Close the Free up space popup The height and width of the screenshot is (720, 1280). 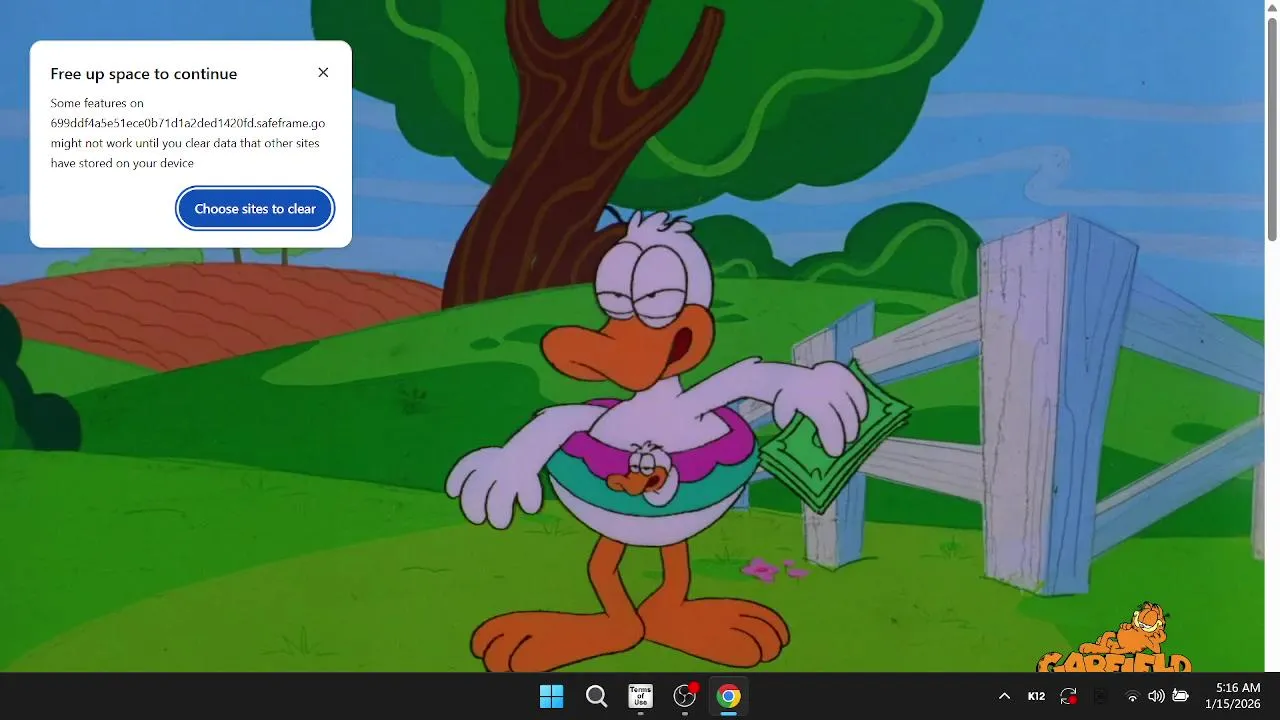[x=323, y=72]
